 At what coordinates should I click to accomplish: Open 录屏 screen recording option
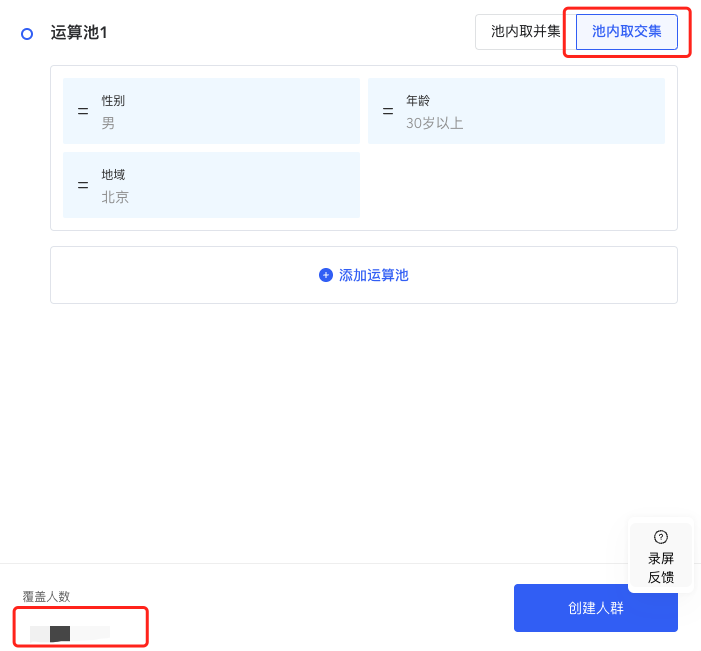[661, 558]
